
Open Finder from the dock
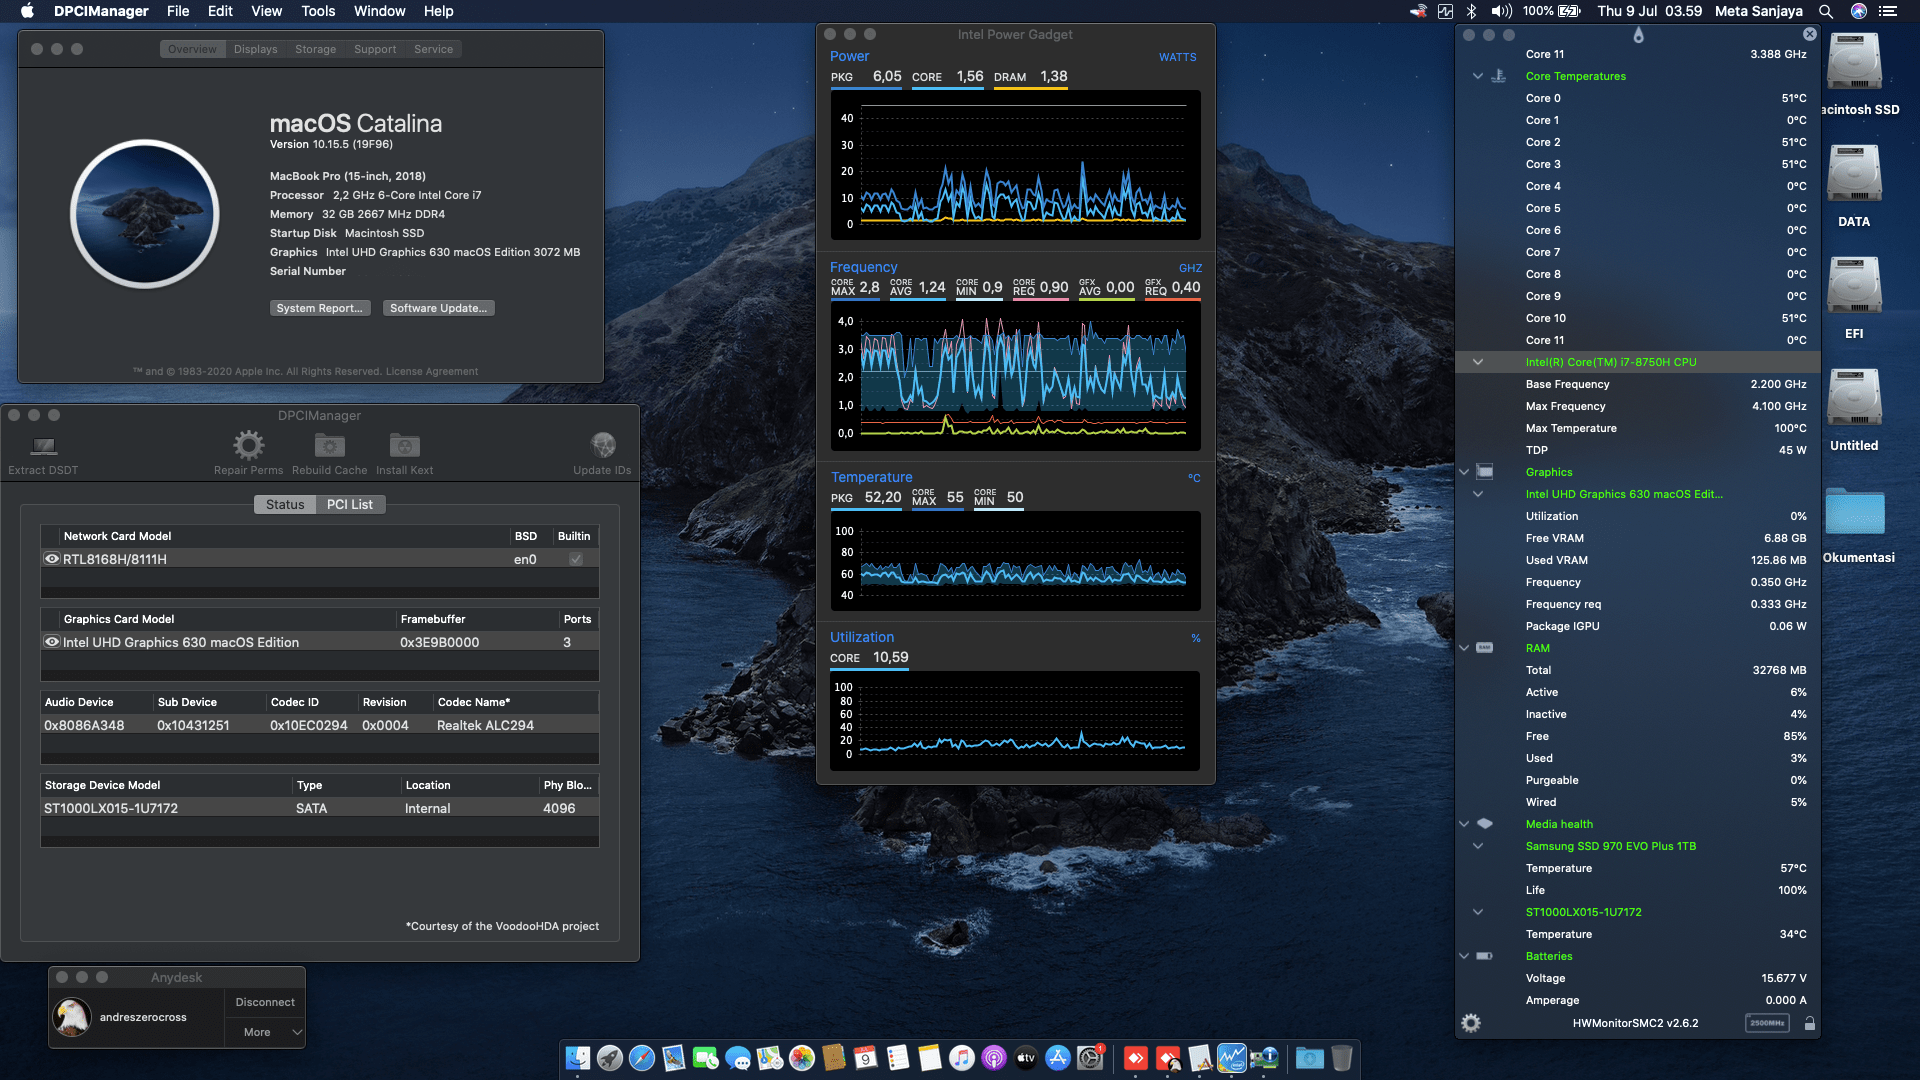[578, 1058]
